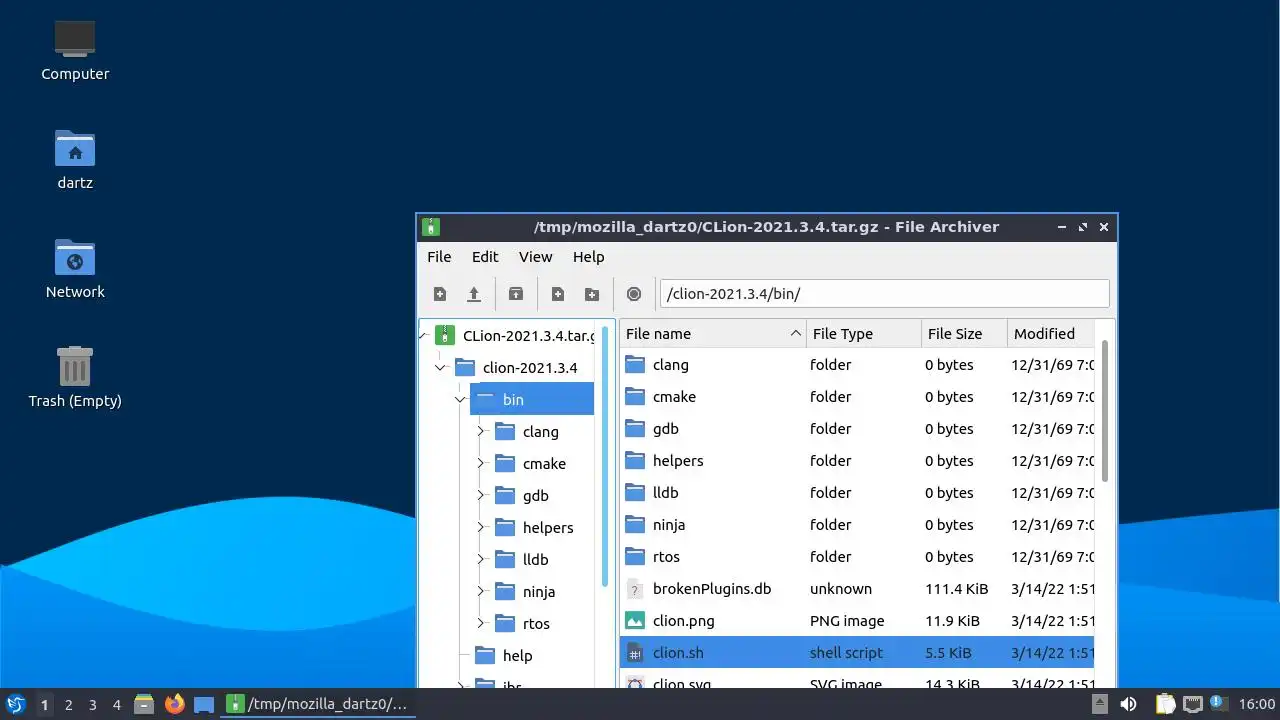Viewport: 1280px width, 720px height.
Task: Show hidden tray icons with the up arrow
Action: pos(1099,704)
